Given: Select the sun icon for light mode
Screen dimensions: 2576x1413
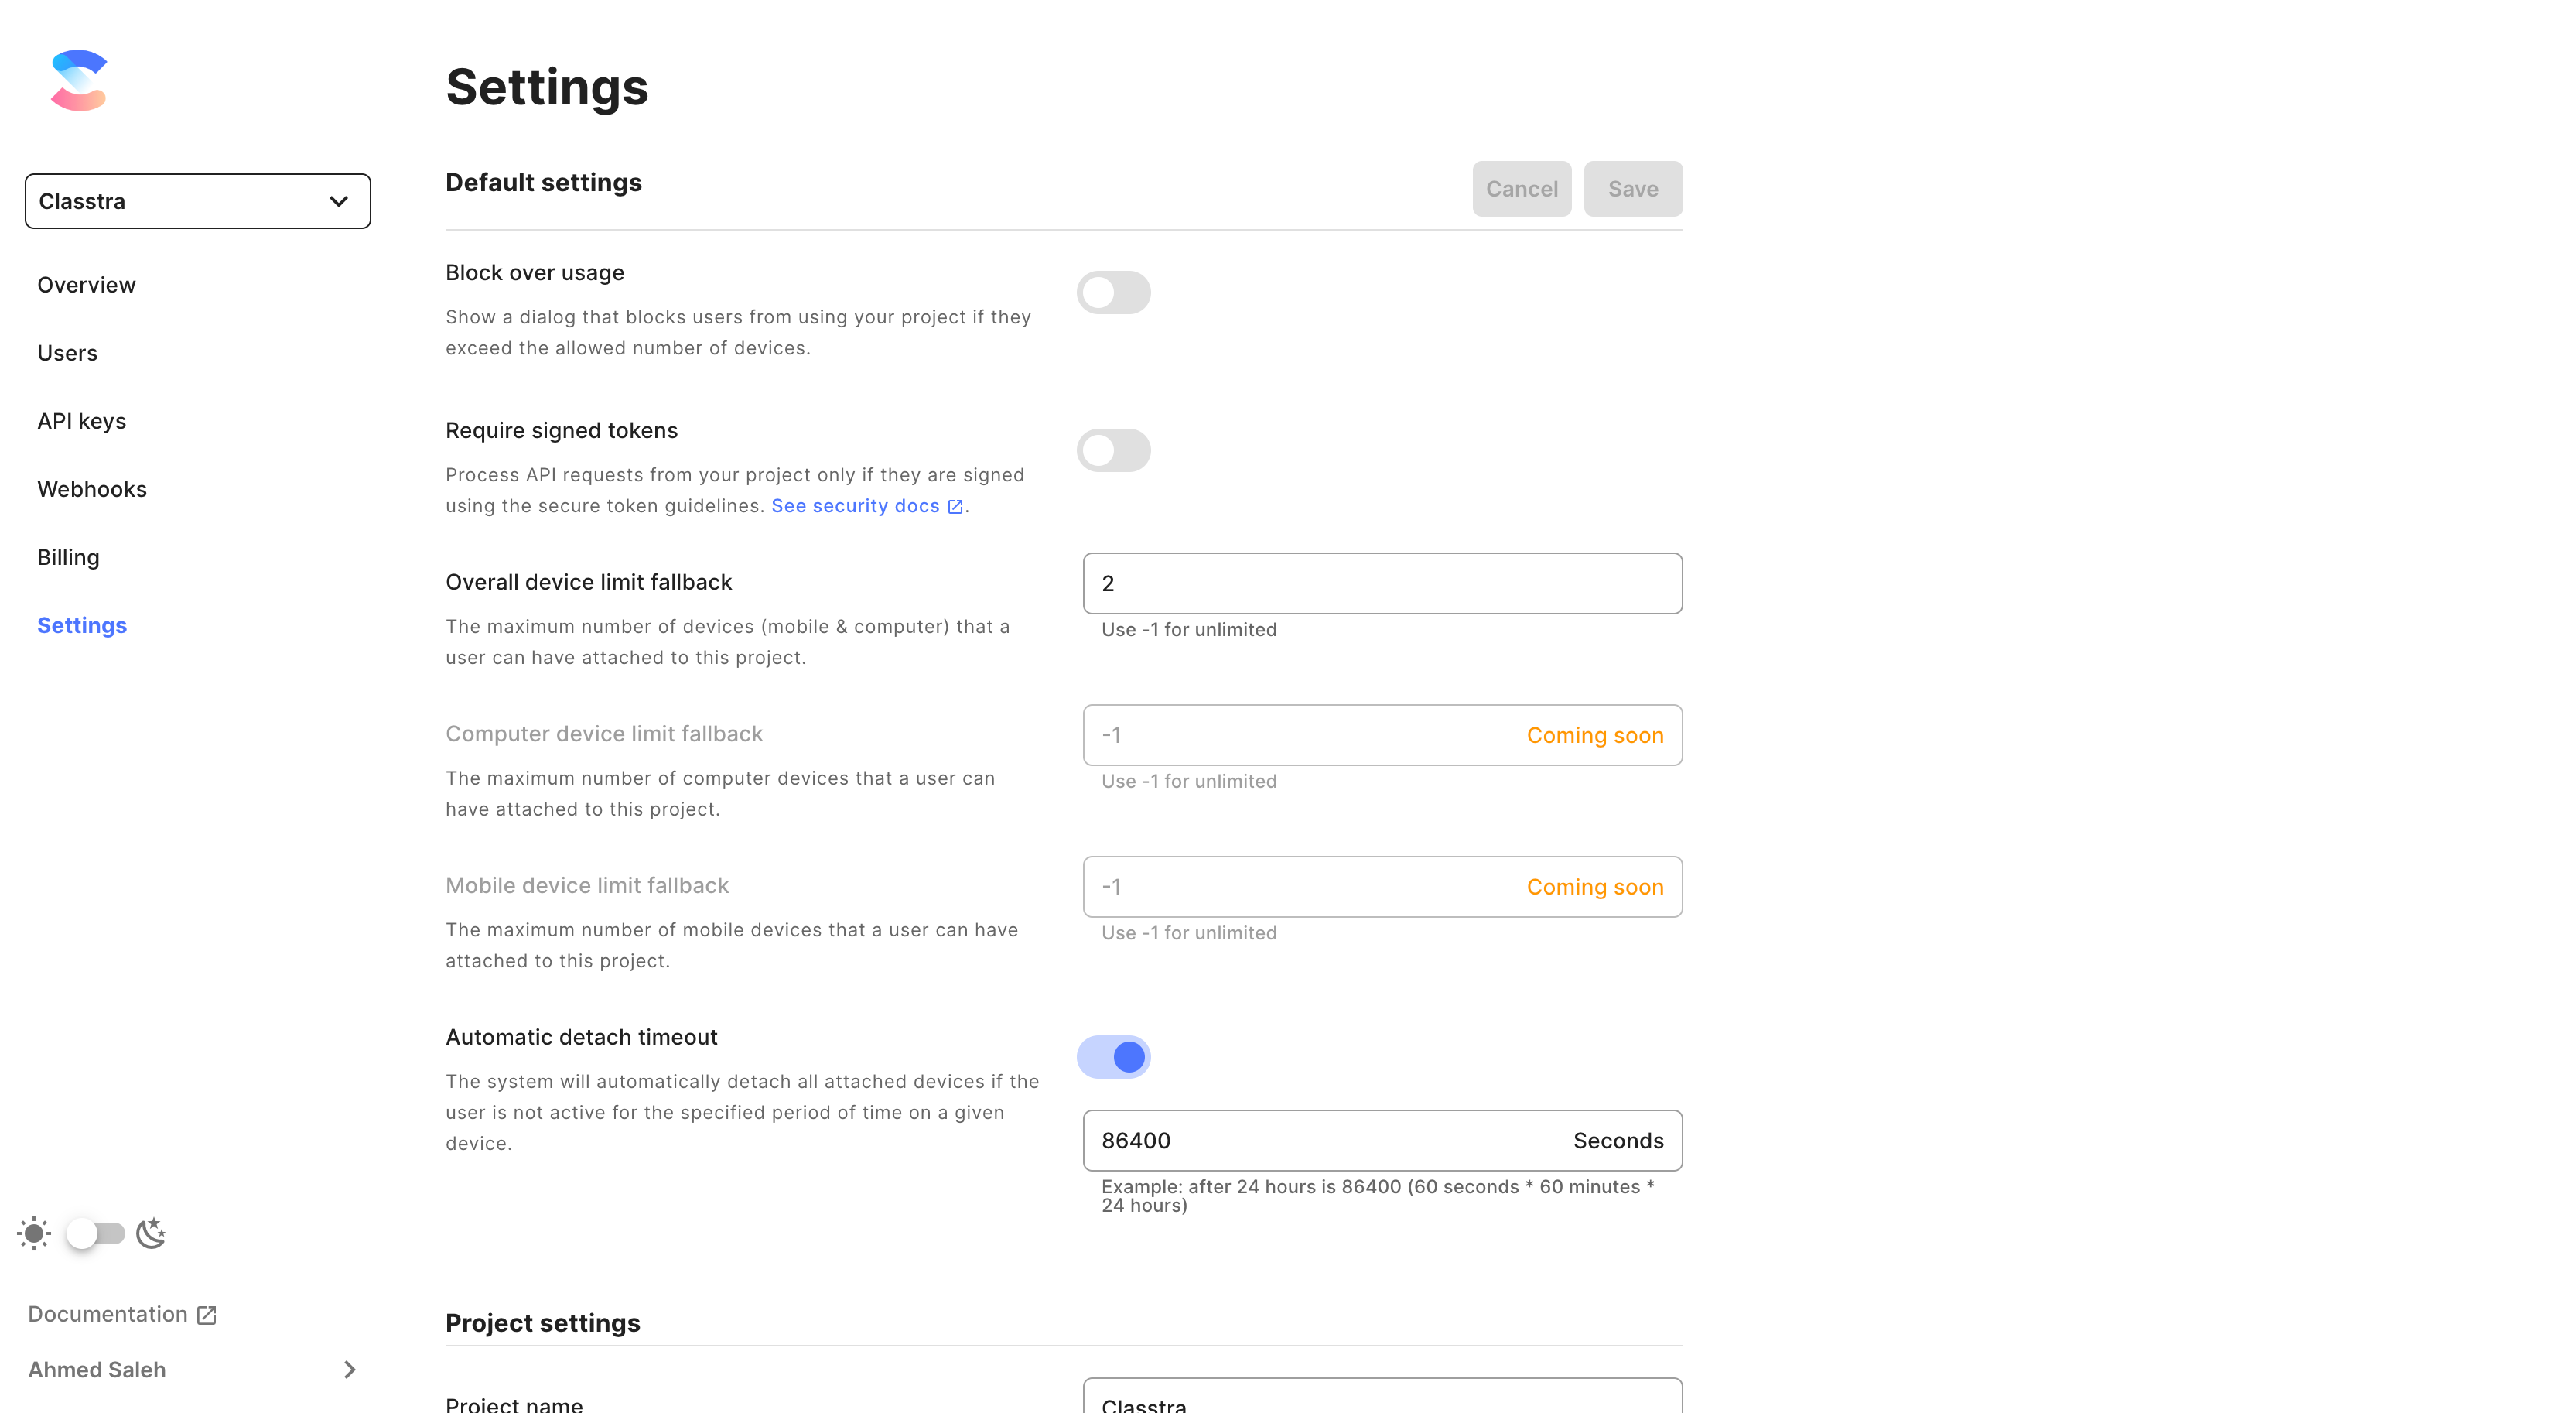Looking at the screenshot, I should pyautogui.click(x=33, y=1233).
